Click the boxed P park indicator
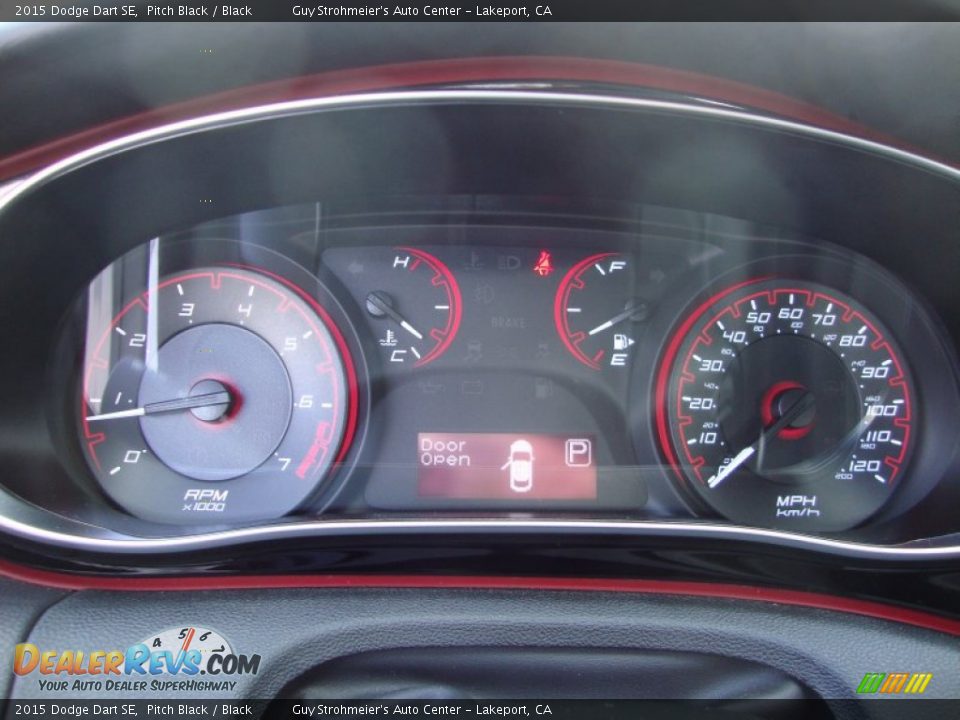 pyautogui.click(x=578, y=453)
